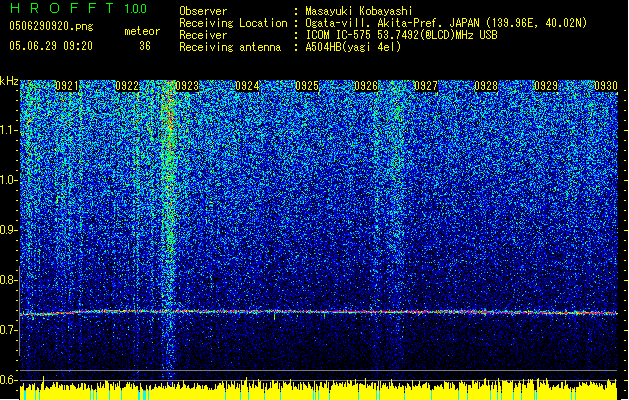Click the receiver ICOM IC-575 text
Viewport: 629px width, 400px height.
[x=401, y=35]
